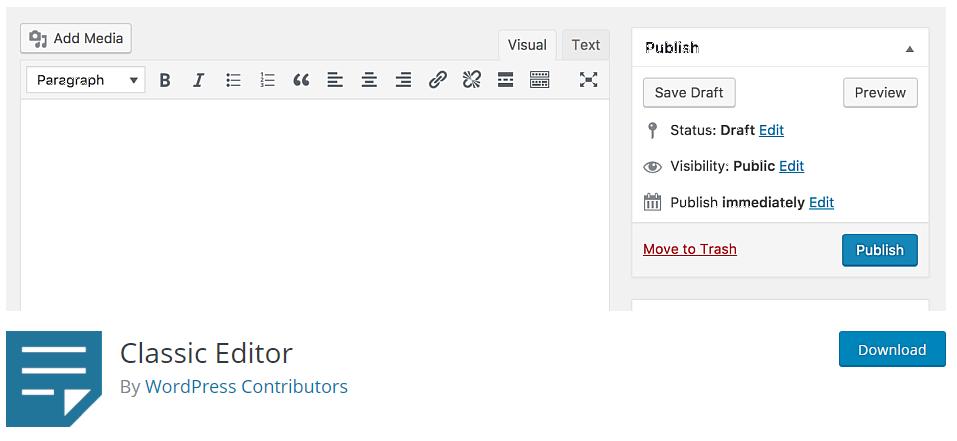The image size is (957, 441).
Task: Remove link with broken chain icon
Action: click(471, 80)
